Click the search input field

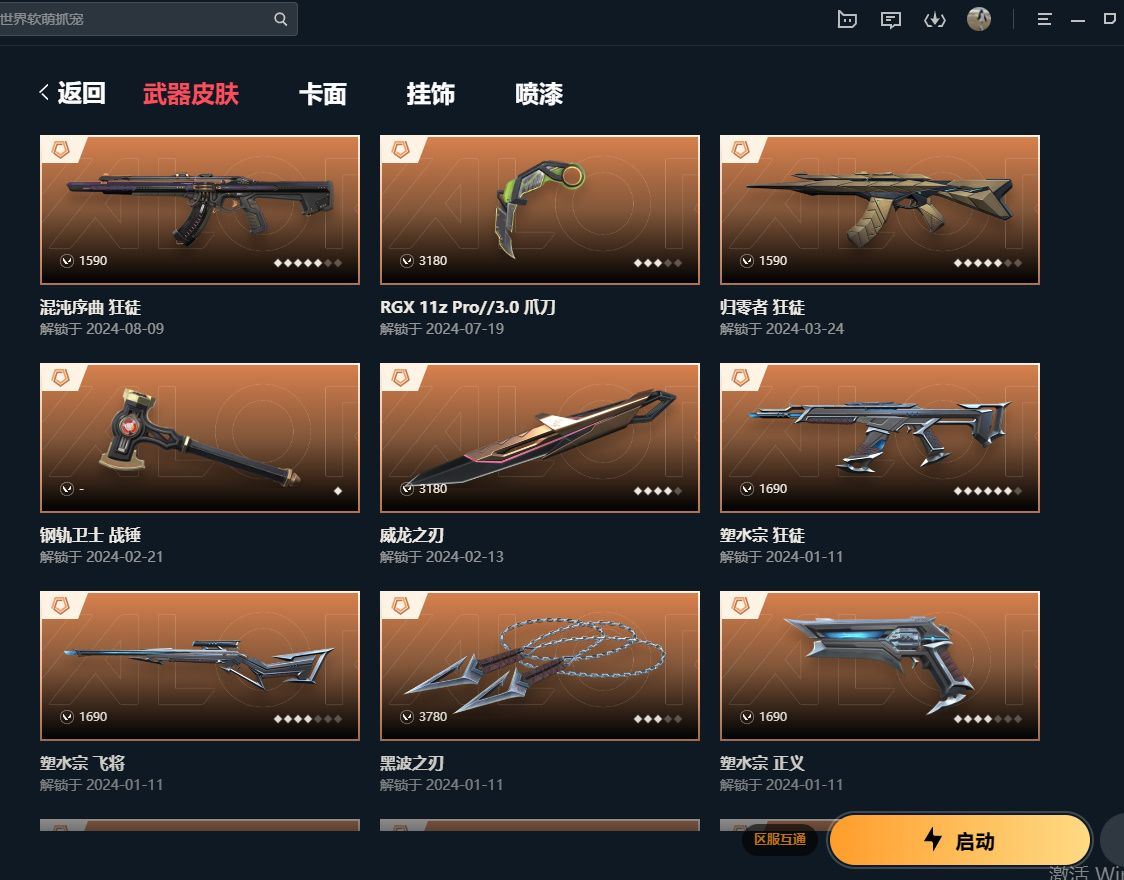pos(136,19)
